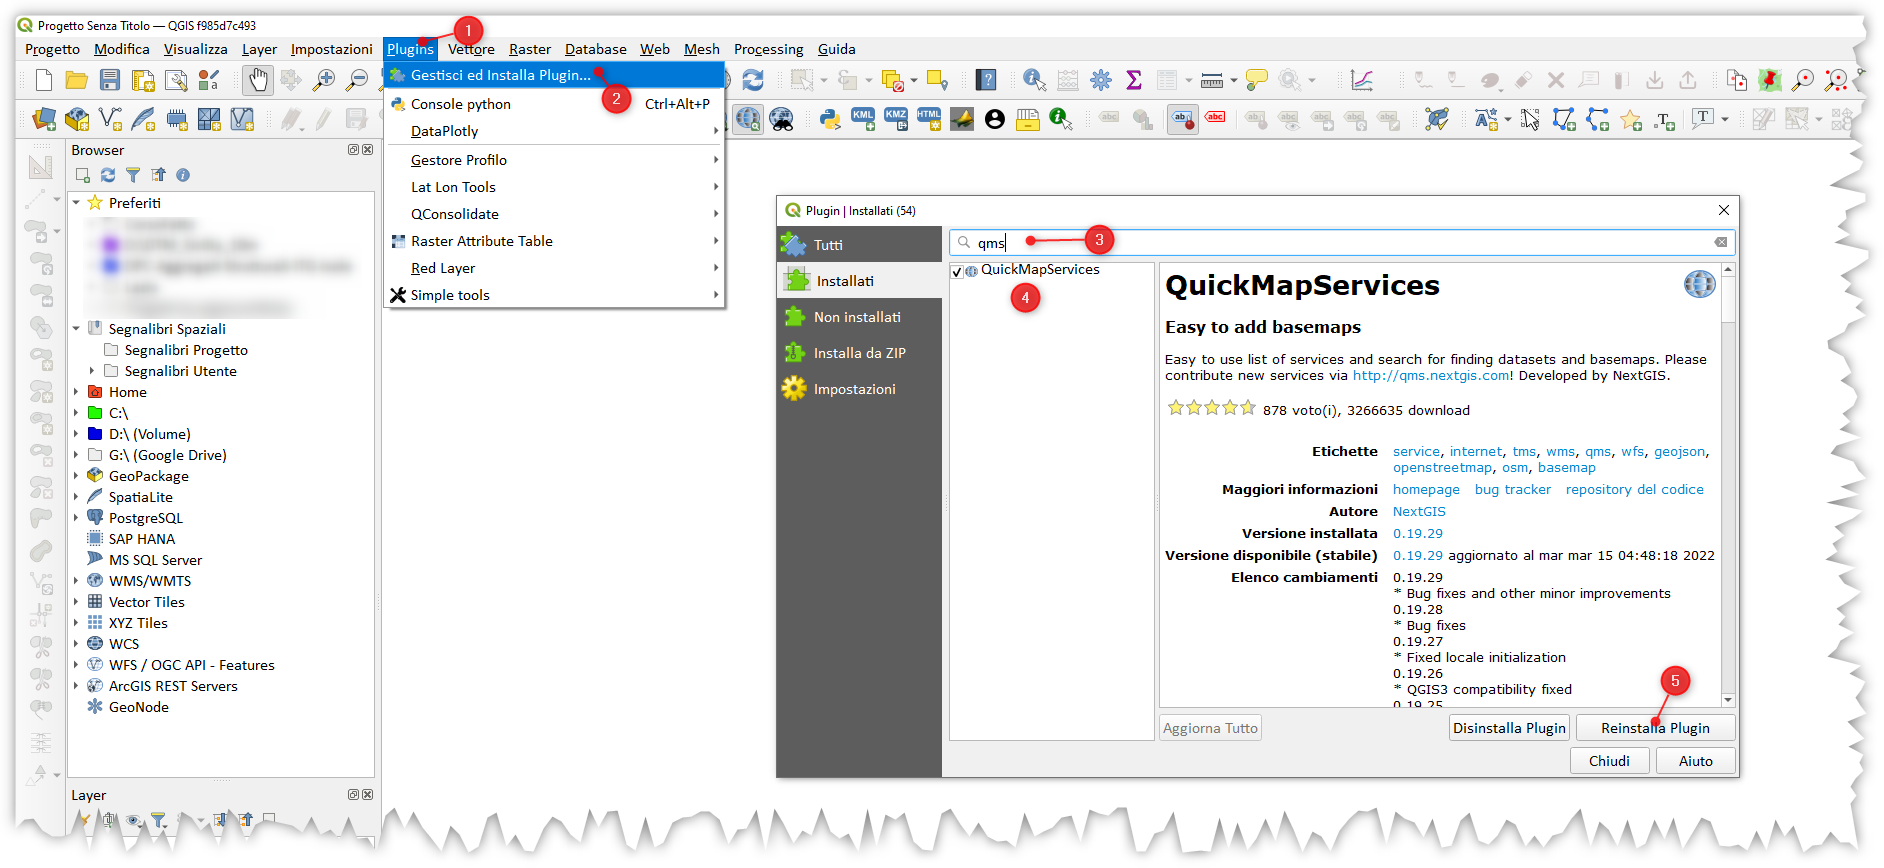The height and width of the screenshot is (868, 1884).
Task: Click the Zoom In magnifier icon
Action: (x=324, y=80)
